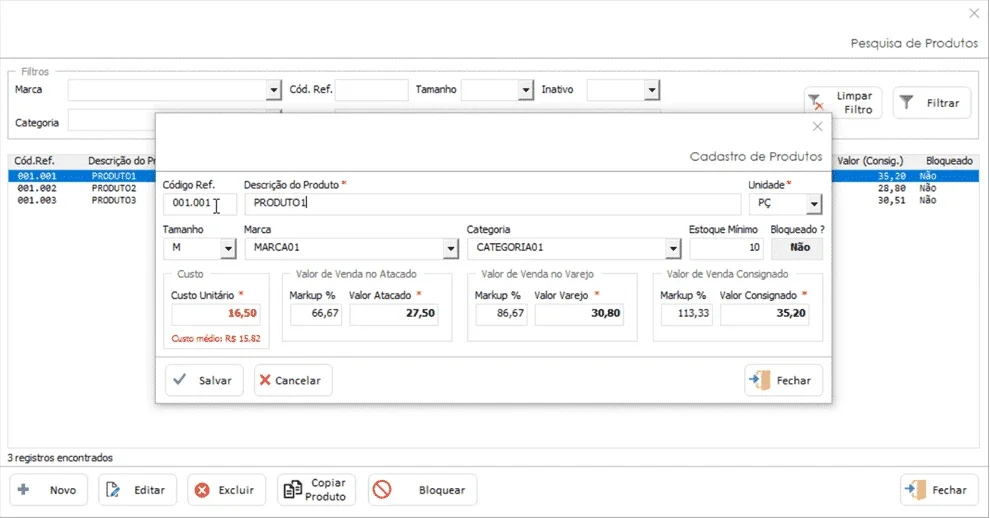Image resolution: width=990 pixels, height=518 pixels.
Task: Click the Custo Unitário field
Action: click(x=215, y=313)
